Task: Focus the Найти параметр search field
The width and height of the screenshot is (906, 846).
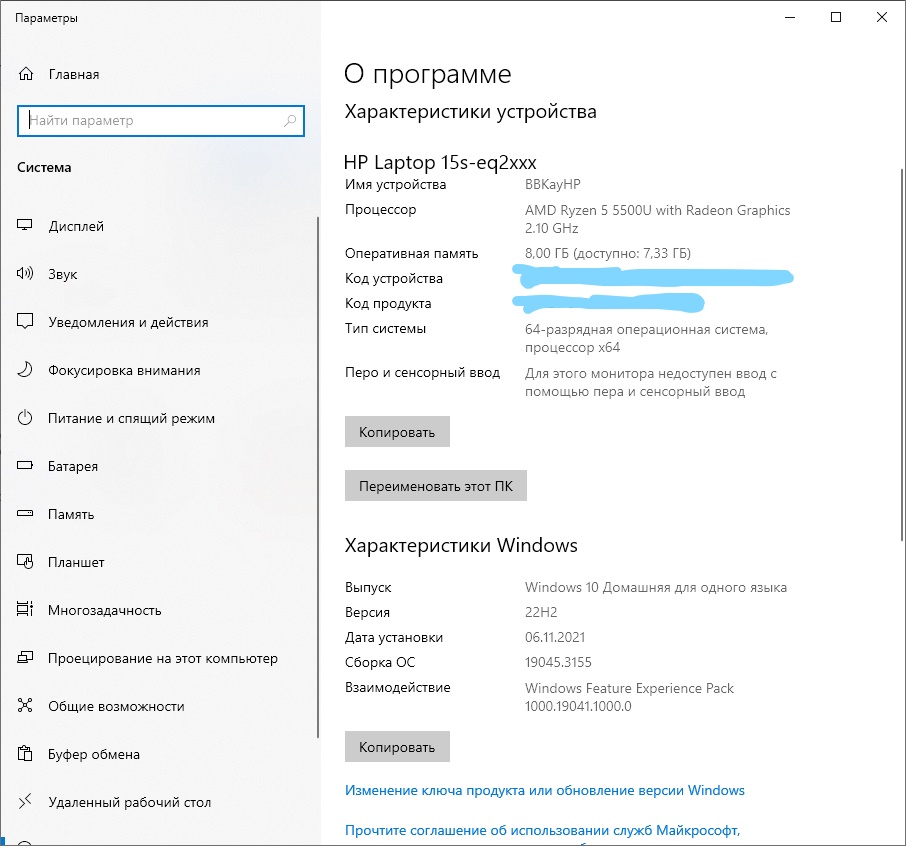Action: [x=161, y=121]
